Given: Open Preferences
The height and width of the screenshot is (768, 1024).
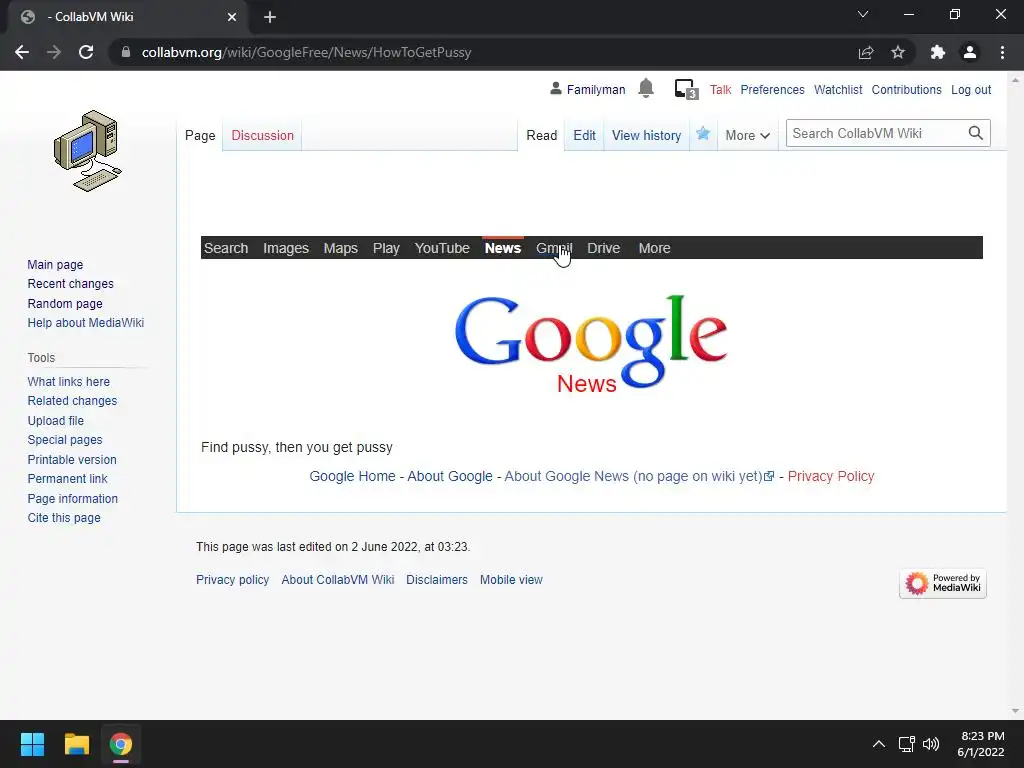Looking at the screenshot, I should tap(773, 89).
